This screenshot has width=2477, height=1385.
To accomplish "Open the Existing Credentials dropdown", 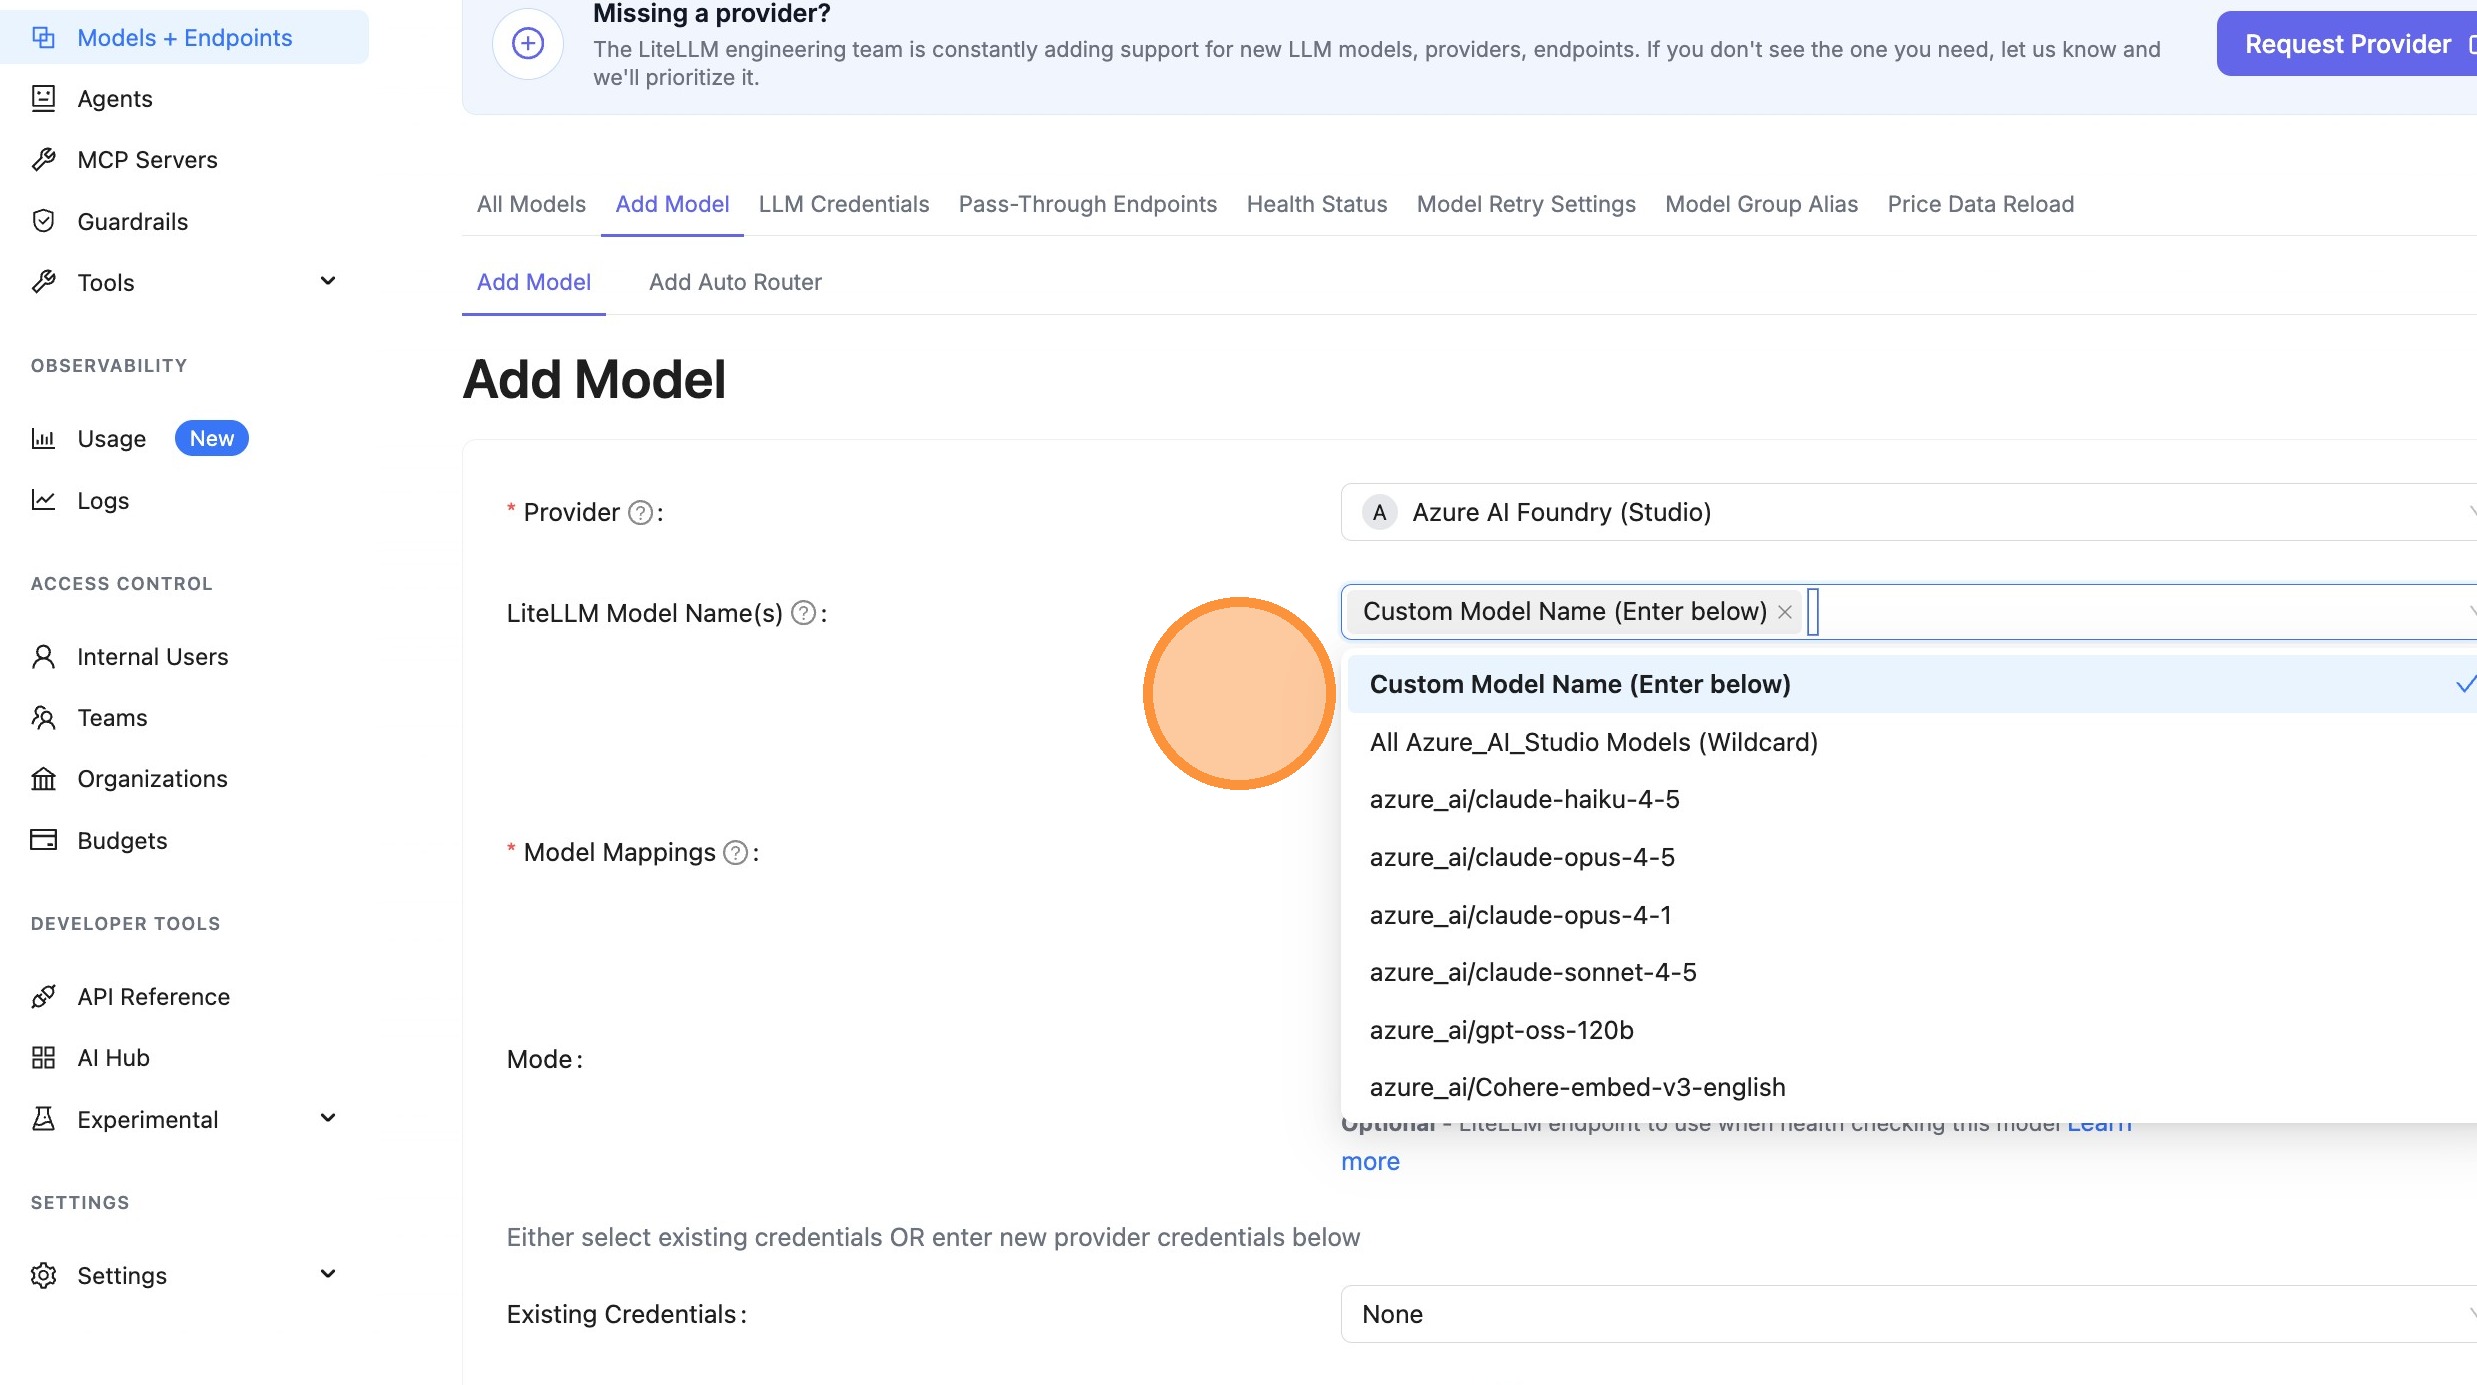I will click(1900, 1313).
